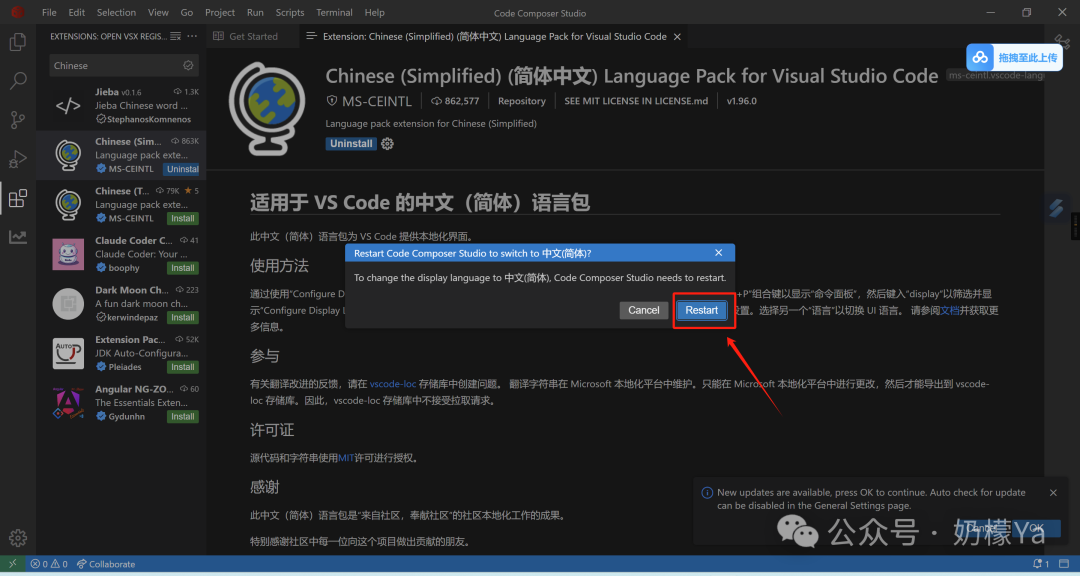Open the Terminal menu

[334, 12]
